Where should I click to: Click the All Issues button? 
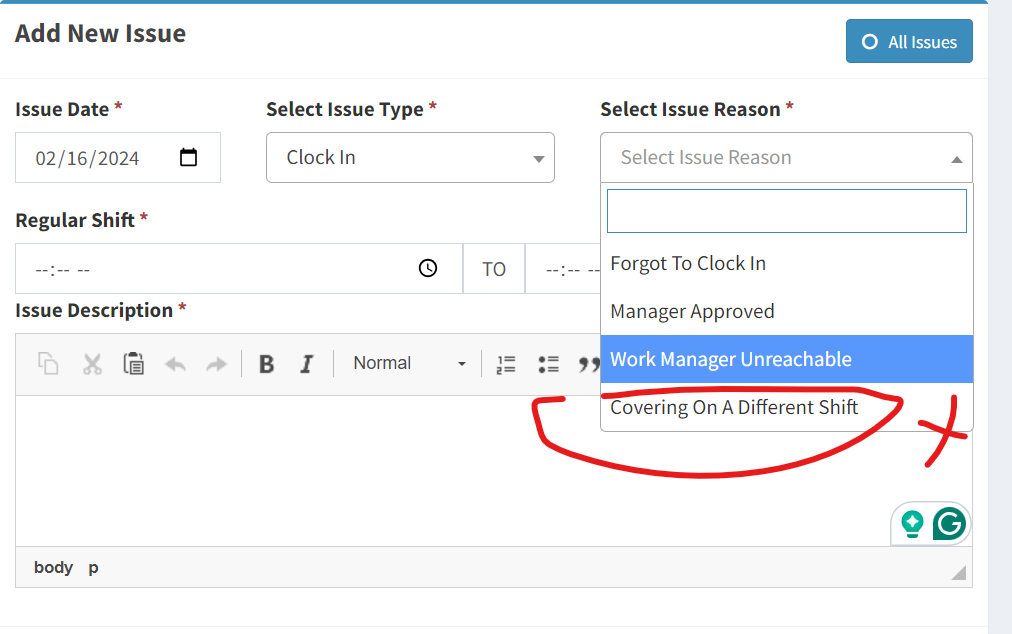click(909, 42)
